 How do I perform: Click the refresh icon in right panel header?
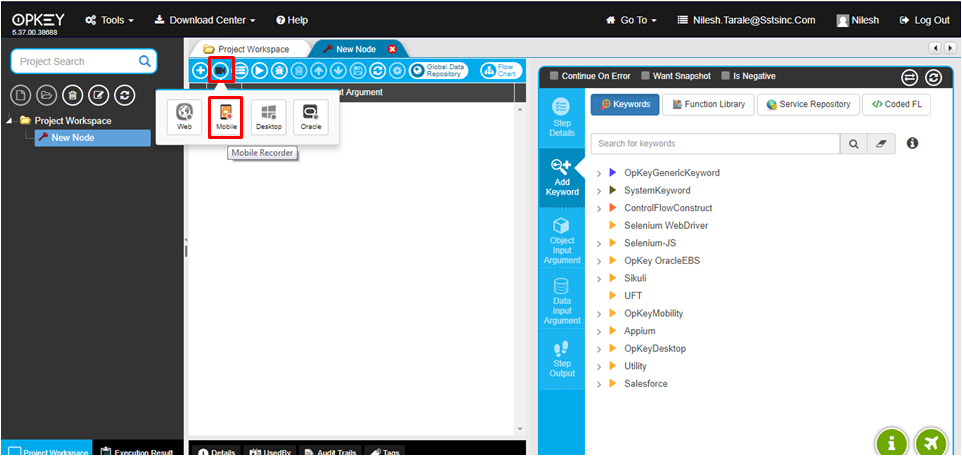click(933, 77)
